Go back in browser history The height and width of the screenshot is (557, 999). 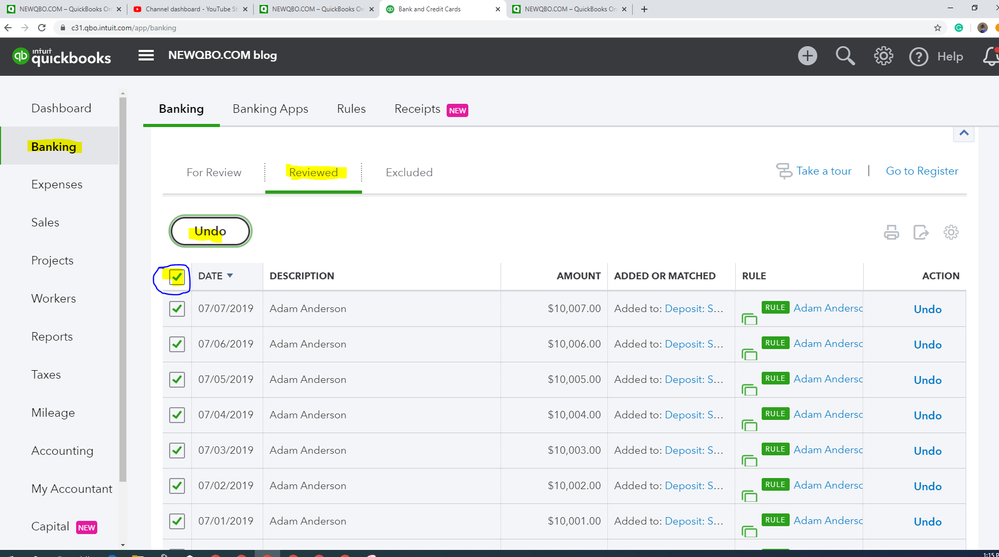(x=8, y=28)
